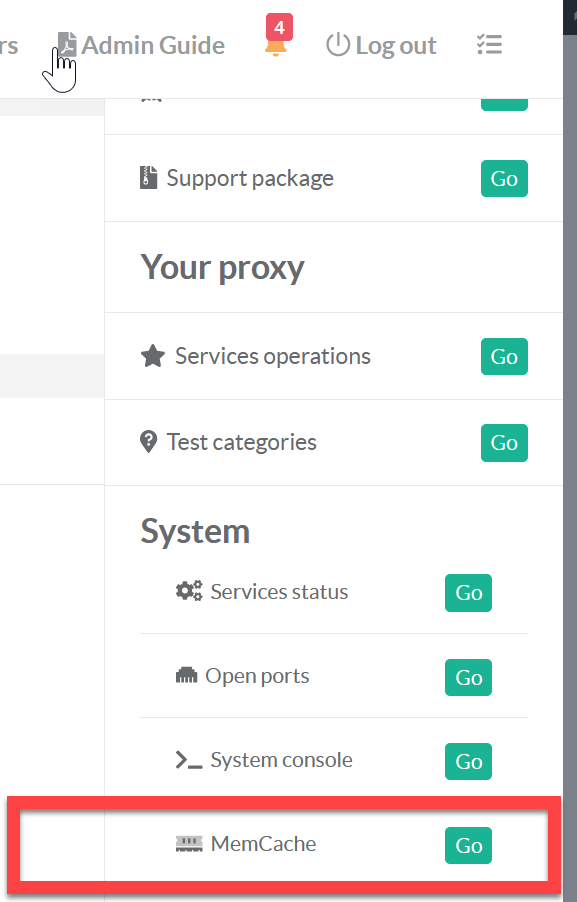Screen dimensions: 577x902
Task: Click the Support package zip icon
Action: coord(148,178)
